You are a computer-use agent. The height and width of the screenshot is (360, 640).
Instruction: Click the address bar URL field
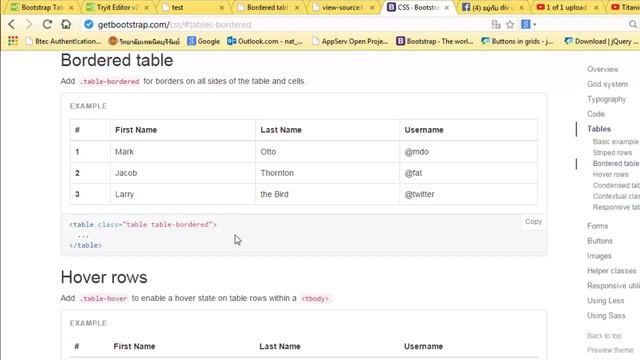(x=286, y=24)
